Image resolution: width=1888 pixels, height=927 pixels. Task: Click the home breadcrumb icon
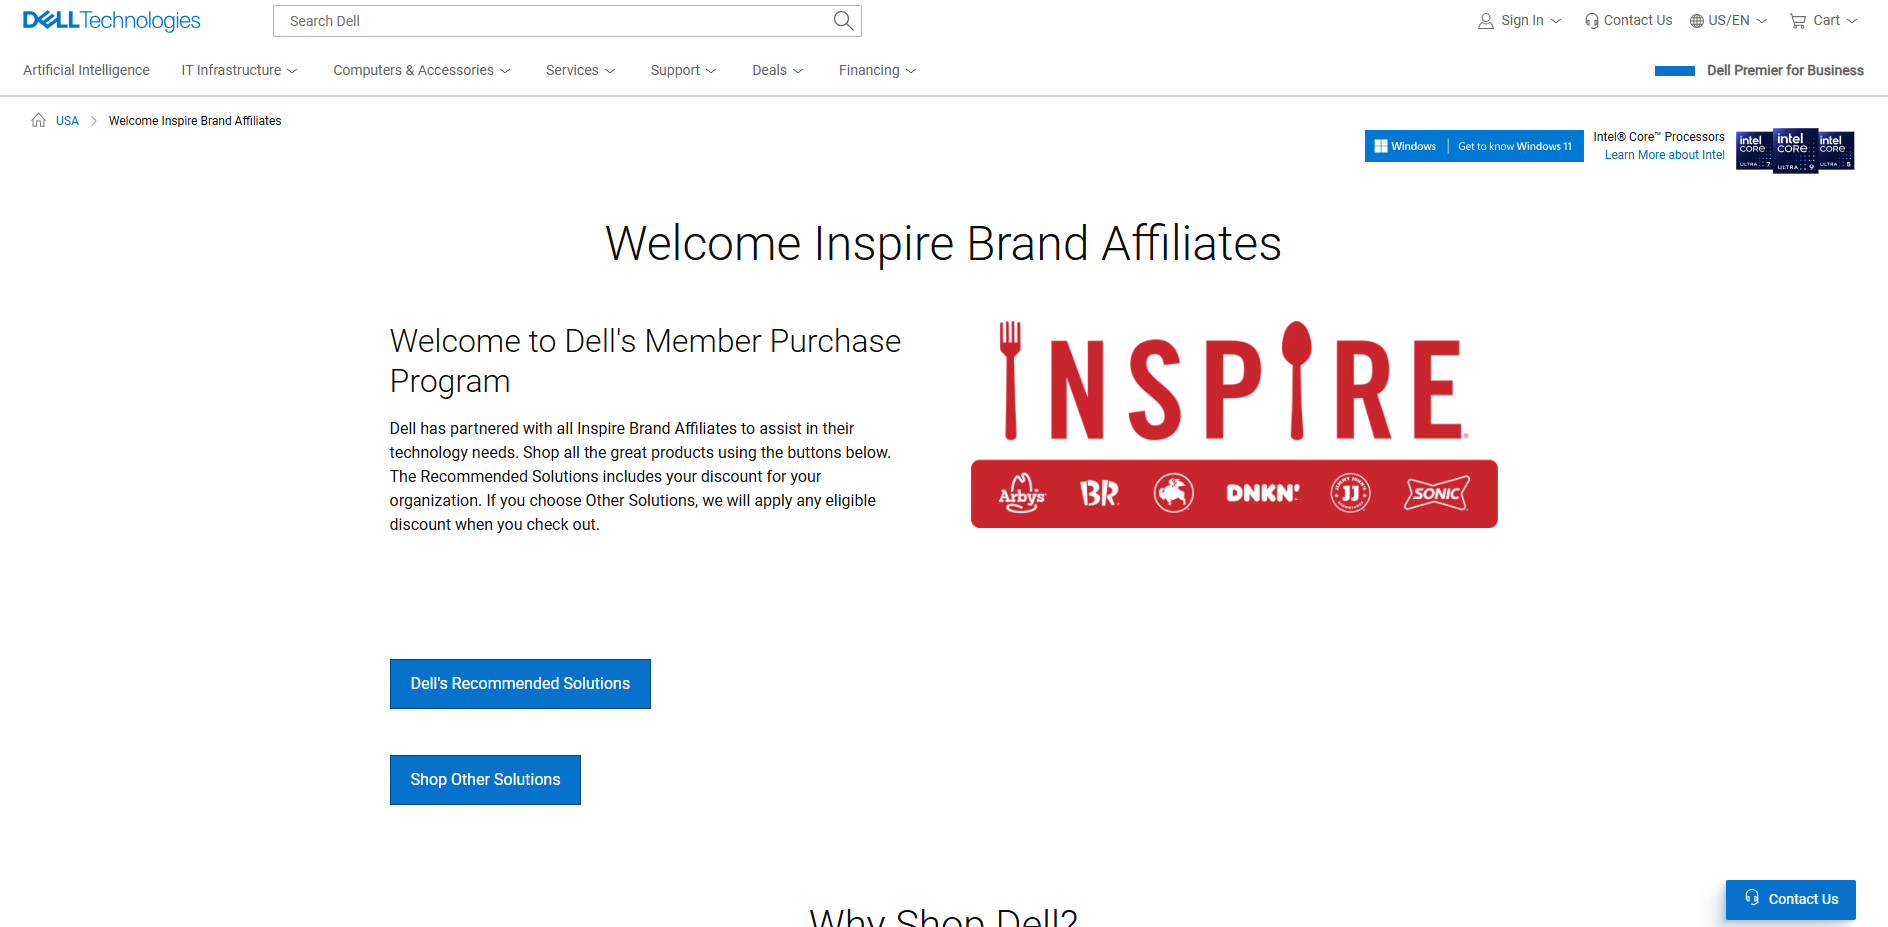tap(38, 120)
